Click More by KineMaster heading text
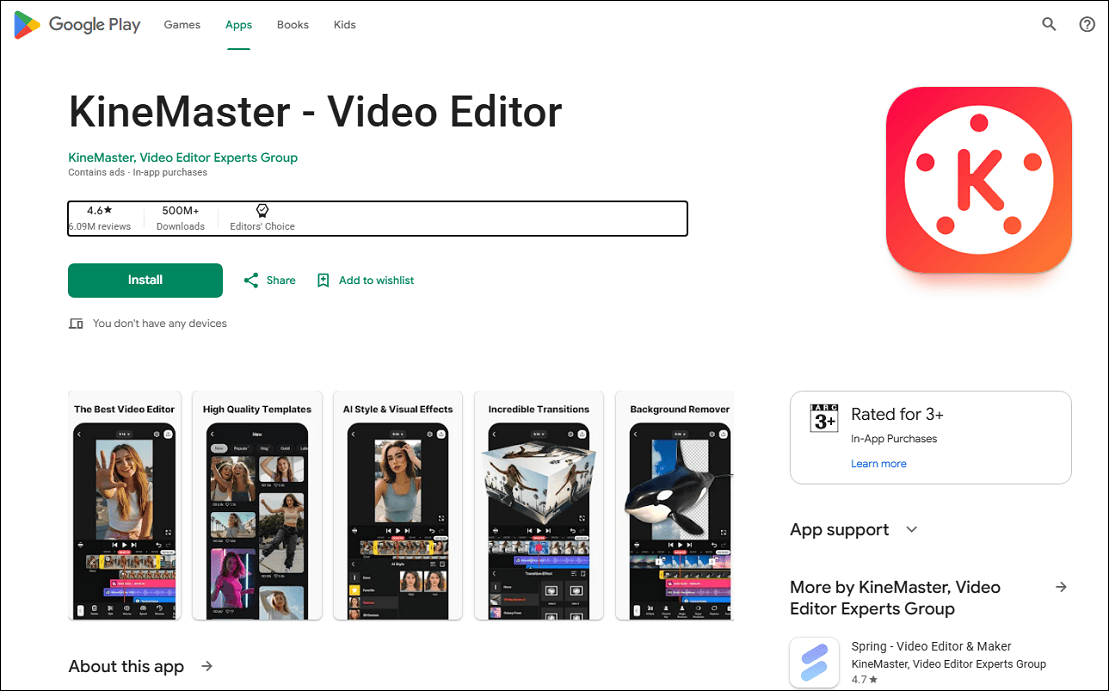1109x691 pixels. [x=895, y=598]
